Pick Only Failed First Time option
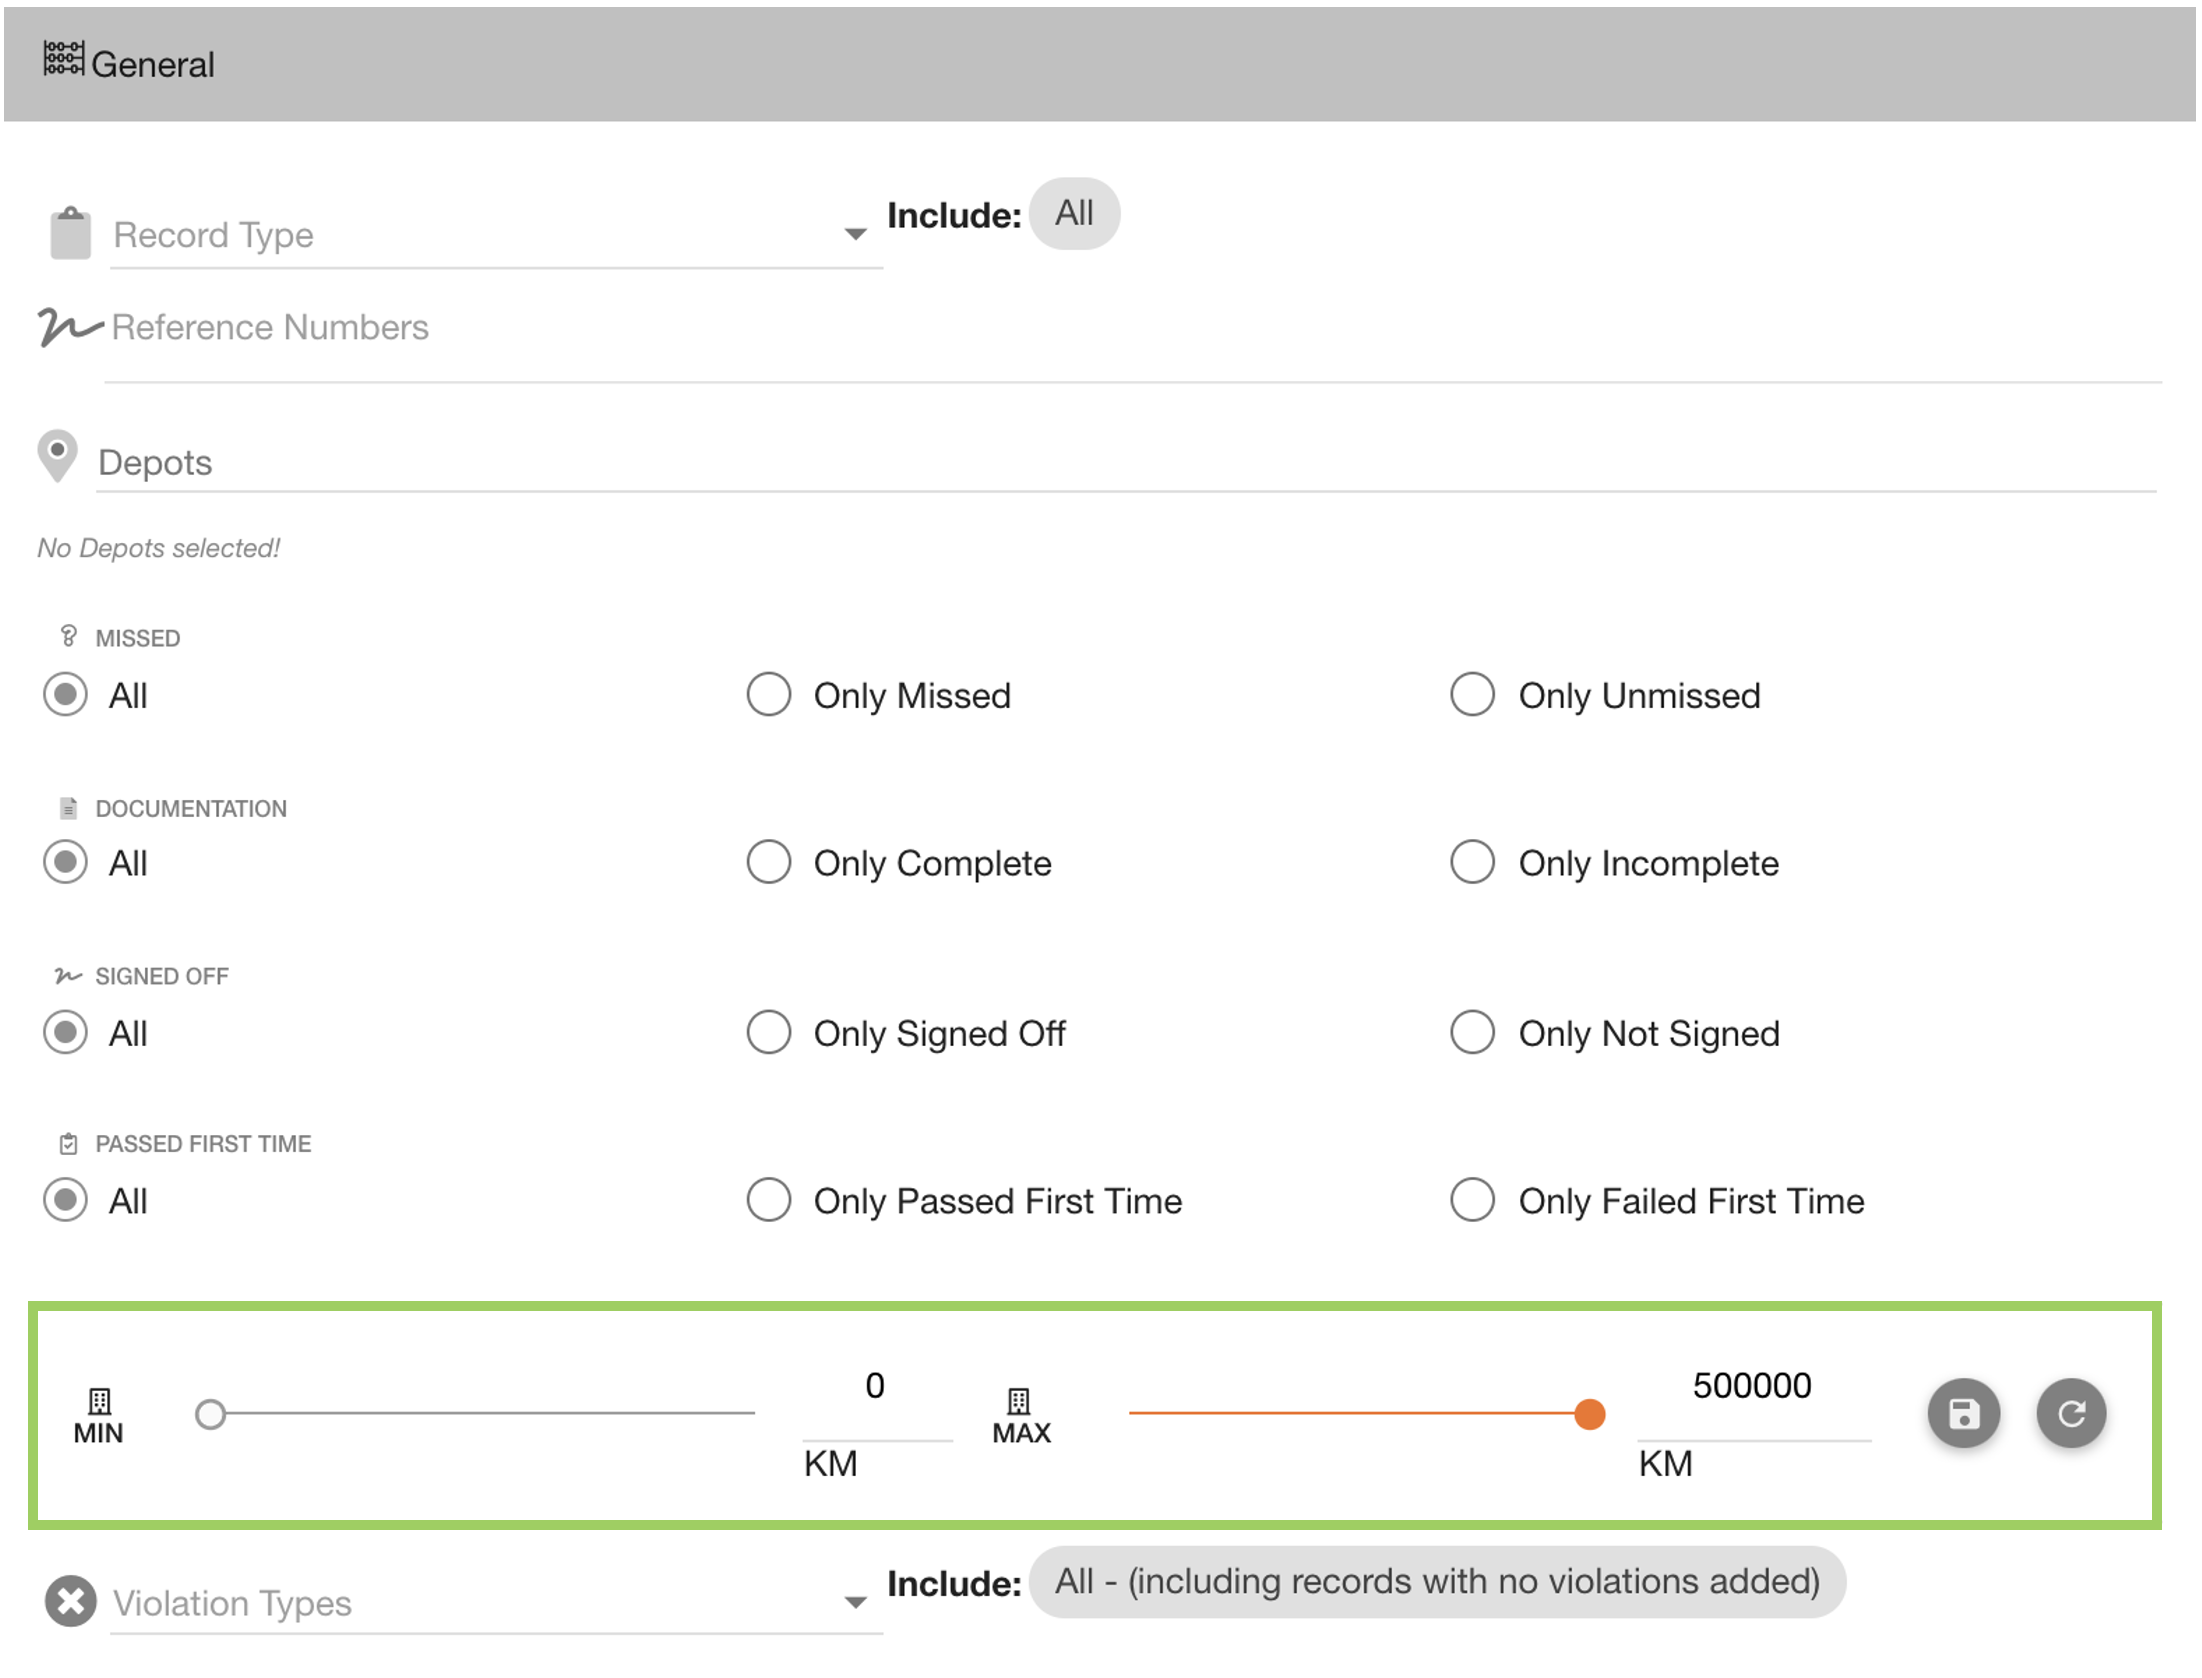The width and height of the screenshot is (2202, 1678). [x=1472, y=1200]
